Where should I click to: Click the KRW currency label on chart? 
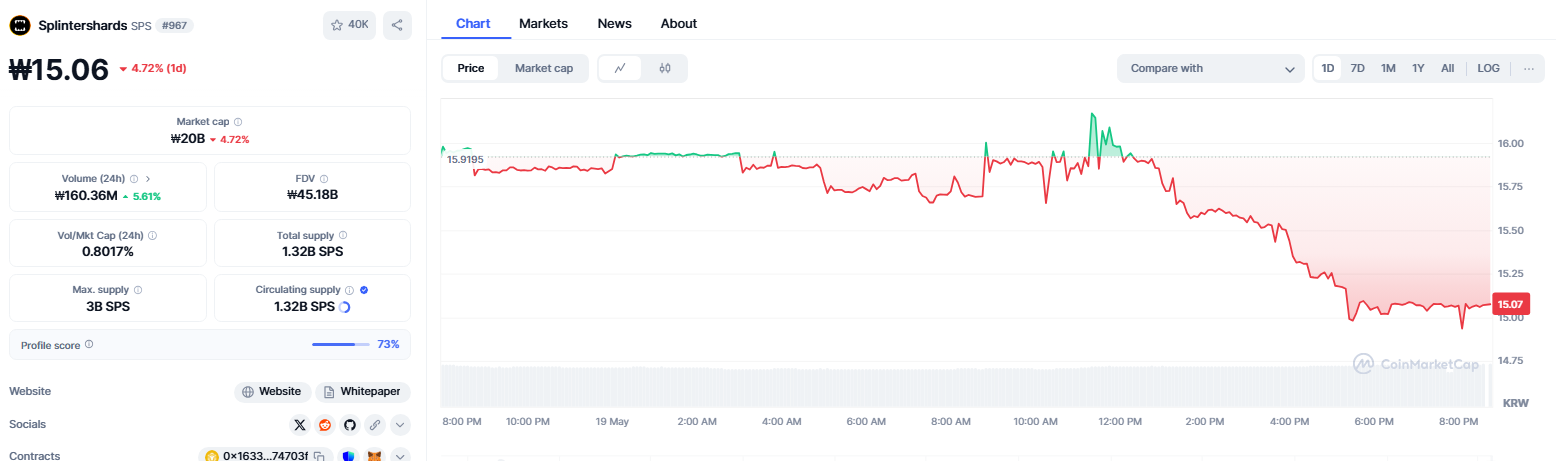[1516, 402]
